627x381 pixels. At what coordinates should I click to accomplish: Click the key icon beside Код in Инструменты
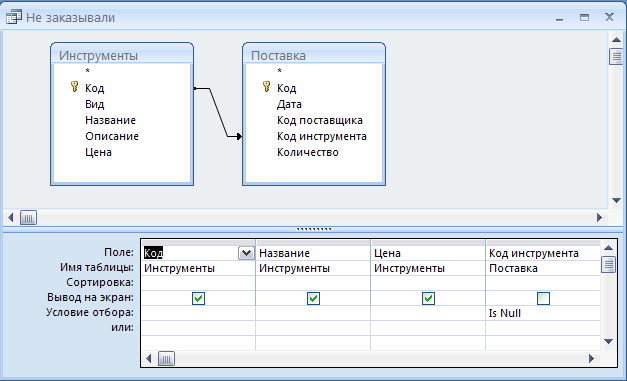(74, 87)
